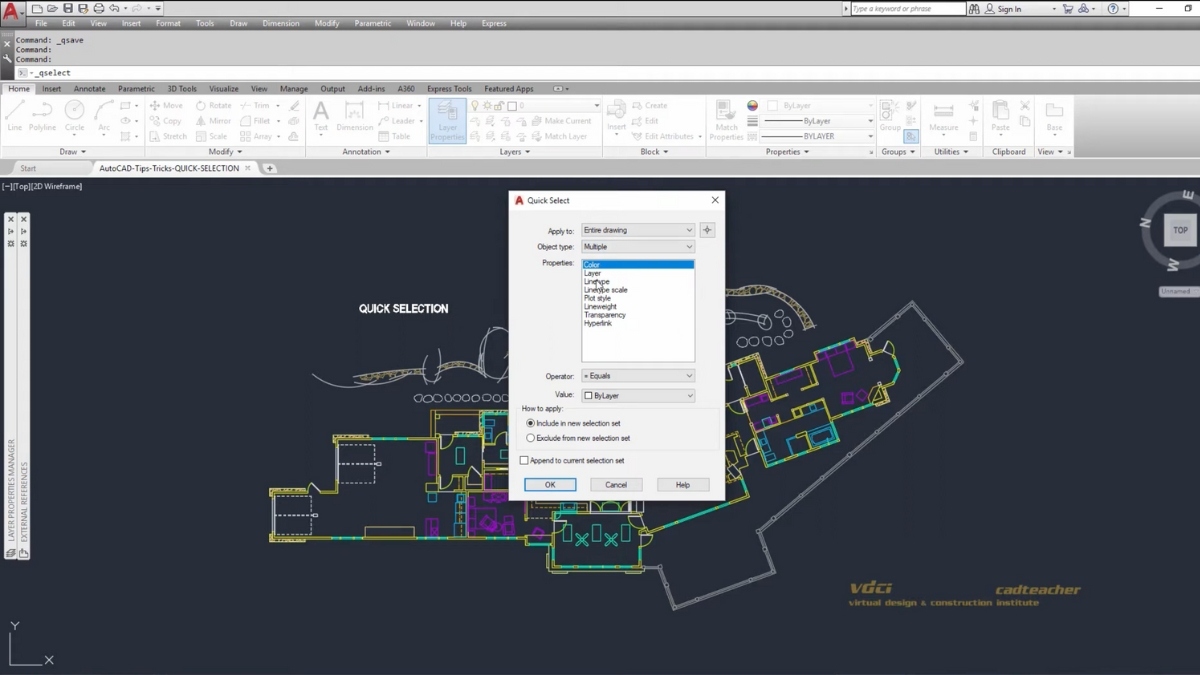Open the Layer Properties manager

447,120
